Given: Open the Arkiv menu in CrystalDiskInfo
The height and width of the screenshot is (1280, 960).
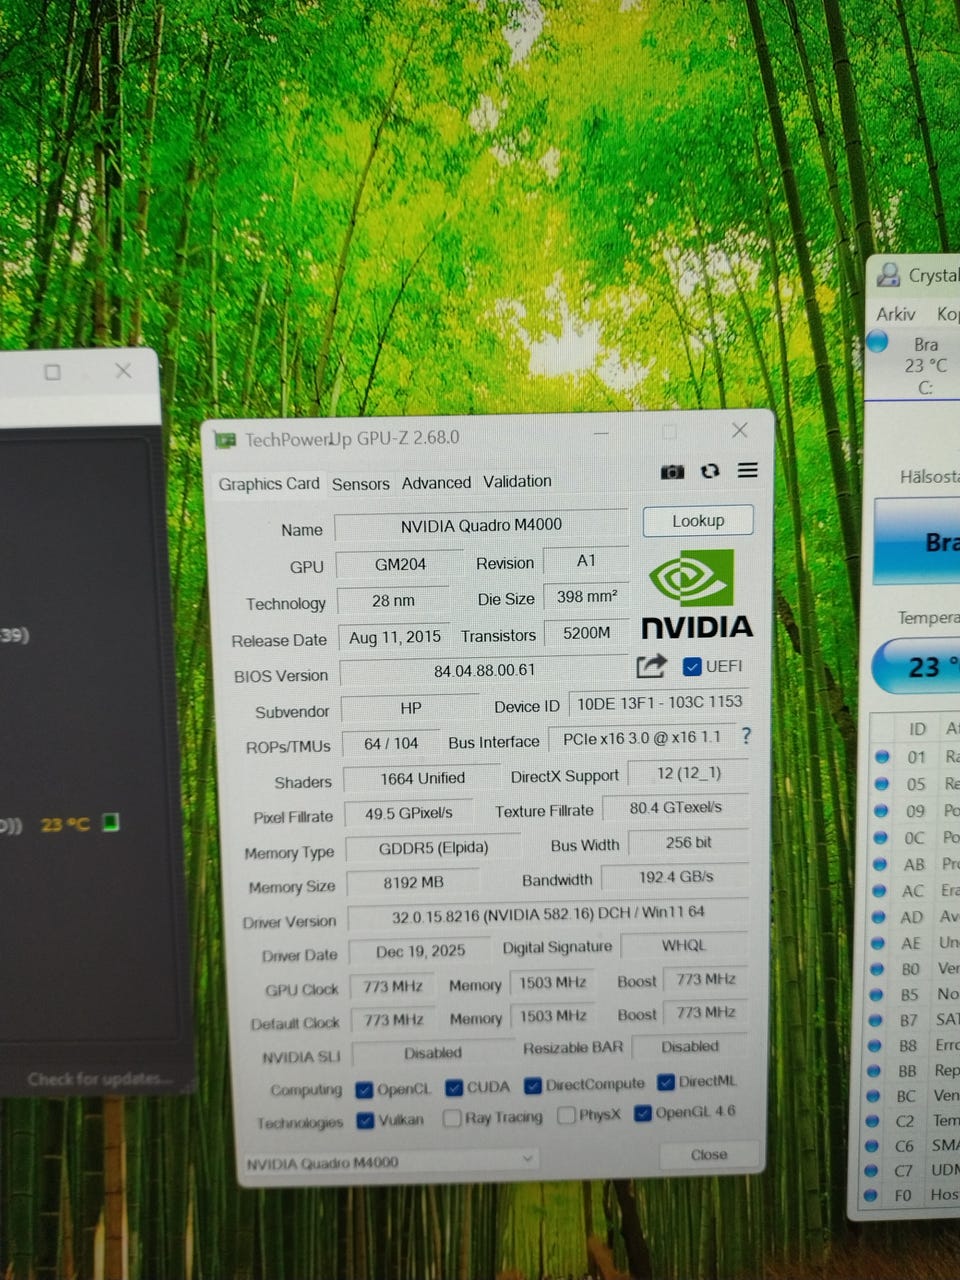Looking at the screenshot, I should [x=896, y=314].
